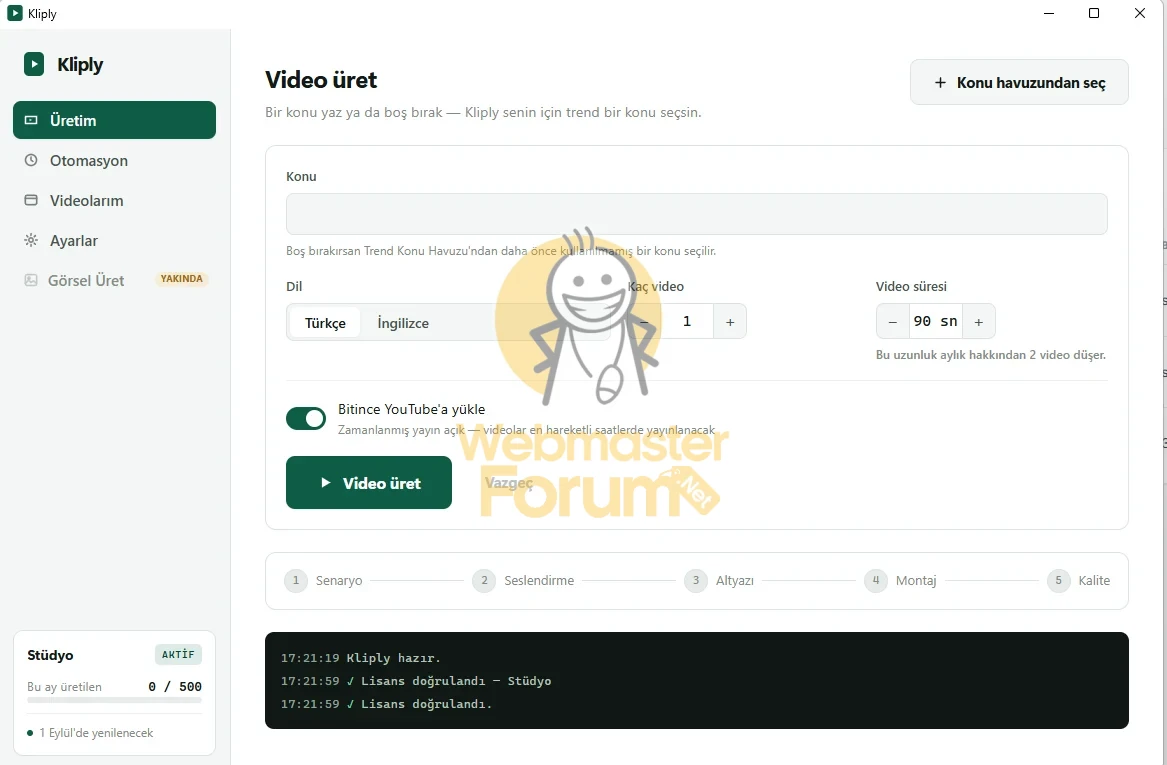Click the 0 / 500 usage counter
This screenshot has height=765, width=1167.
pyautogui.click(x=175, y=686)
